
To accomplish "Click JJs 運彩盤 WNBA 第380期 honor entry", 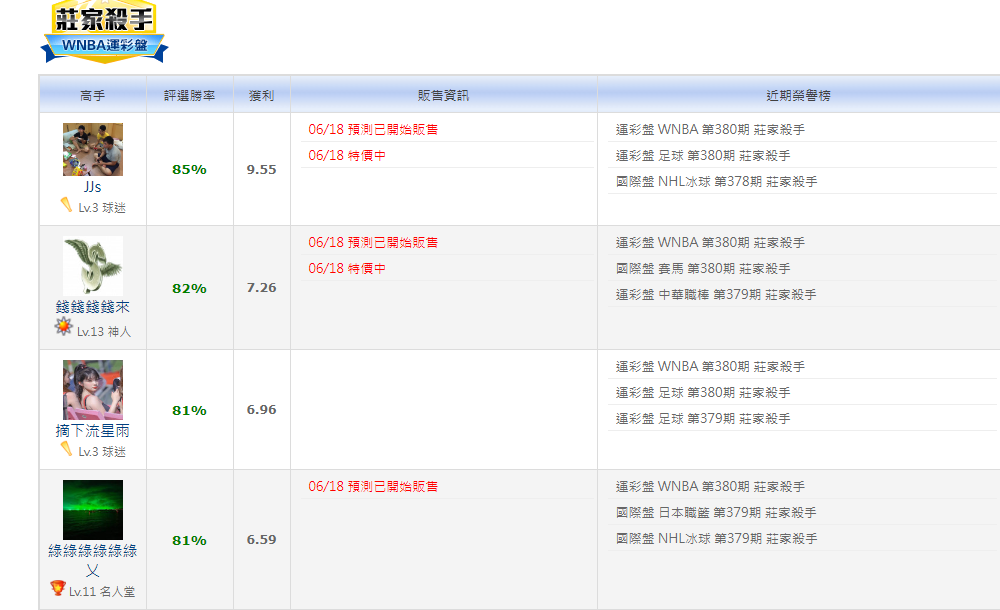I will [710, 130].
